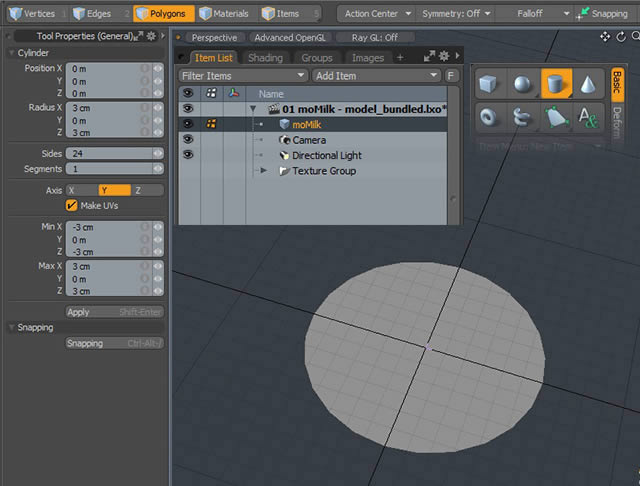Select the Cylinder primitive tool
The height and width of the screenshot is (486, 640).
[x=556, y=84]
